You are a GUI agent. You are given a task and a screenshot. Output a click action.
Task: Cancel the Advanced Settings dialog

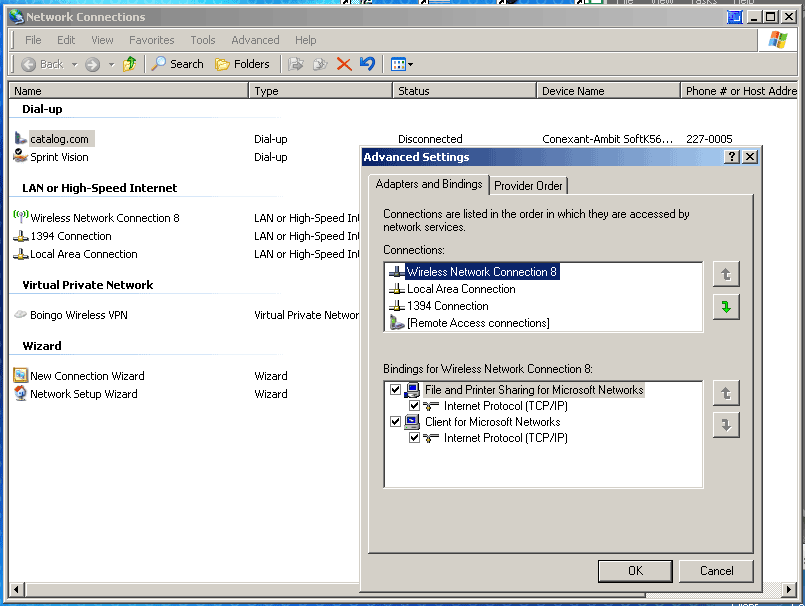(x=716, y=571)
